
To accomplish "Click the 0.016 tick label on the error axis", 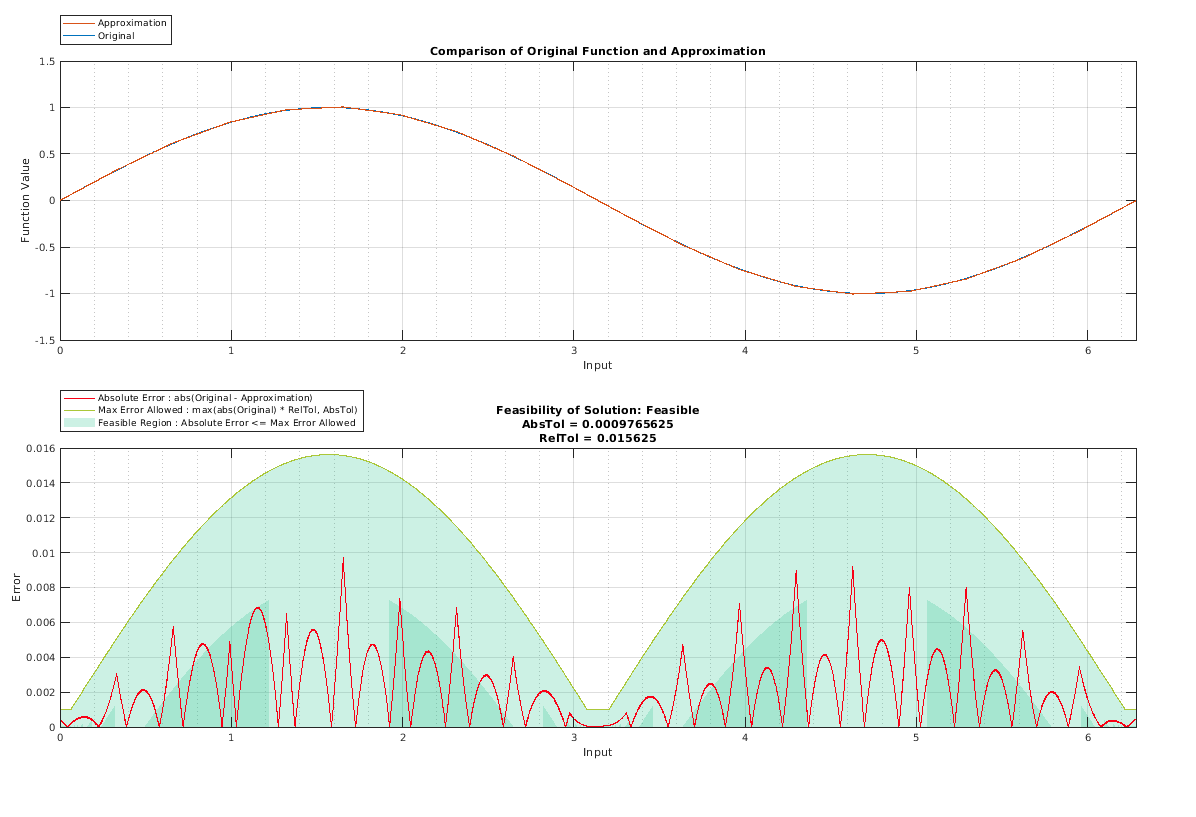I will (40, 449).
